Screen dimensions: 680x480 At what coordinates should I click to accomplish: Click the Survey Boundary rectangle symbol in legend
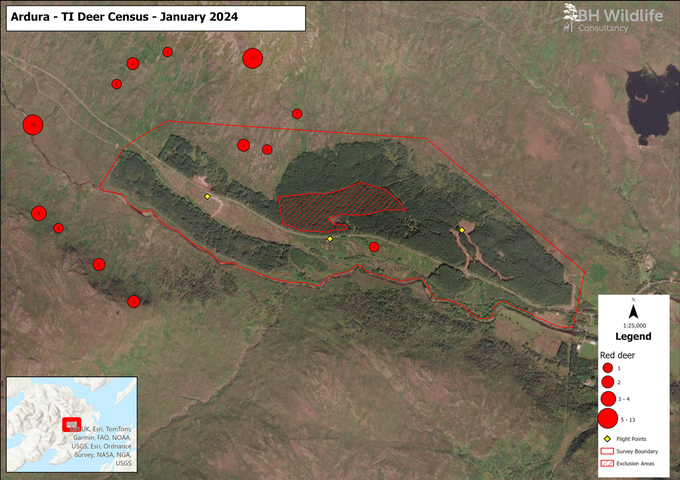click(607, 451)
